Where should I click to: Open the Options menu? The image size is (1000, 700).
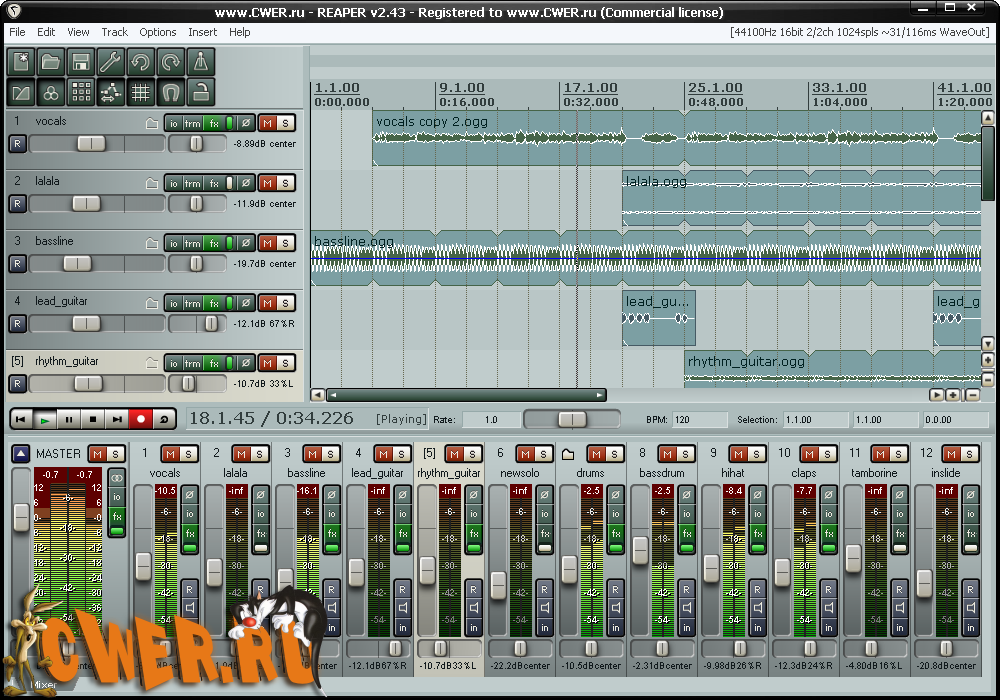coord(158,32)
